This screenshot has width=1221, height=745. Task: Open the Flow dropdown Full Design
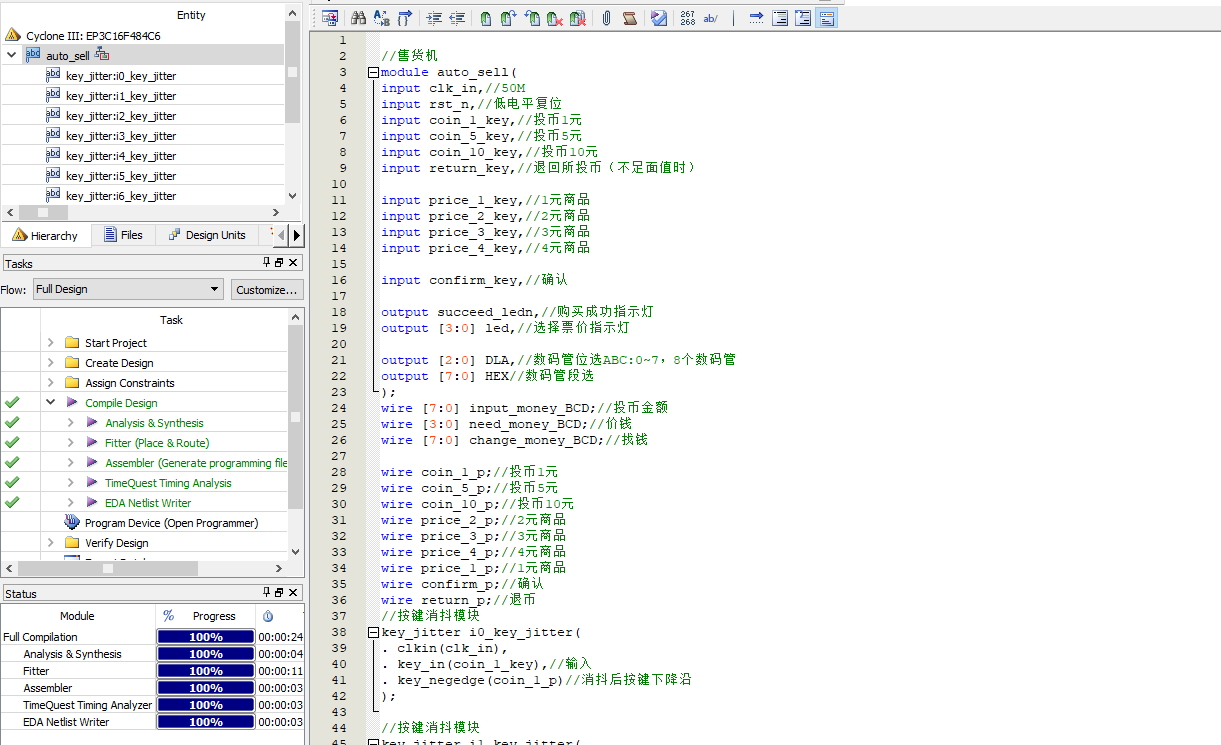(x=127, y=289)
